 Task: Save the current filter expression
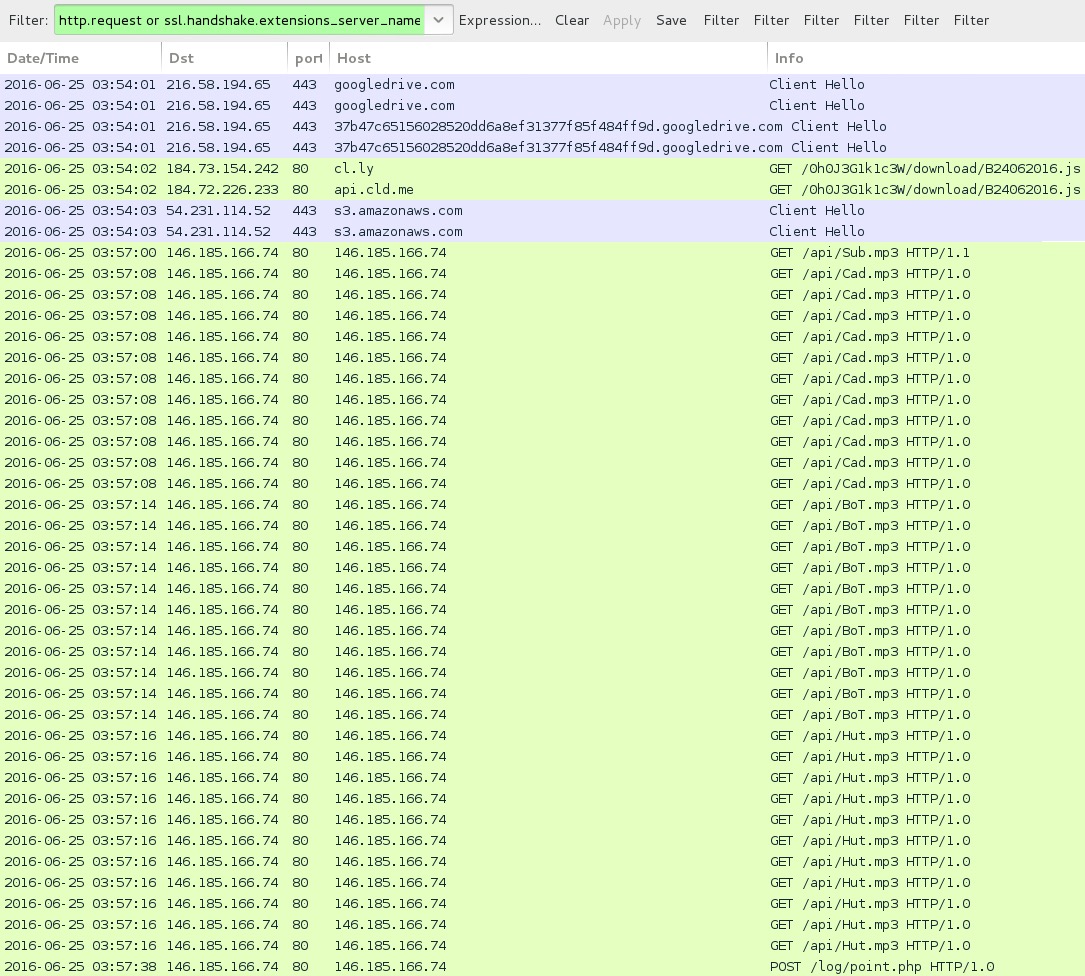[671, 20]
